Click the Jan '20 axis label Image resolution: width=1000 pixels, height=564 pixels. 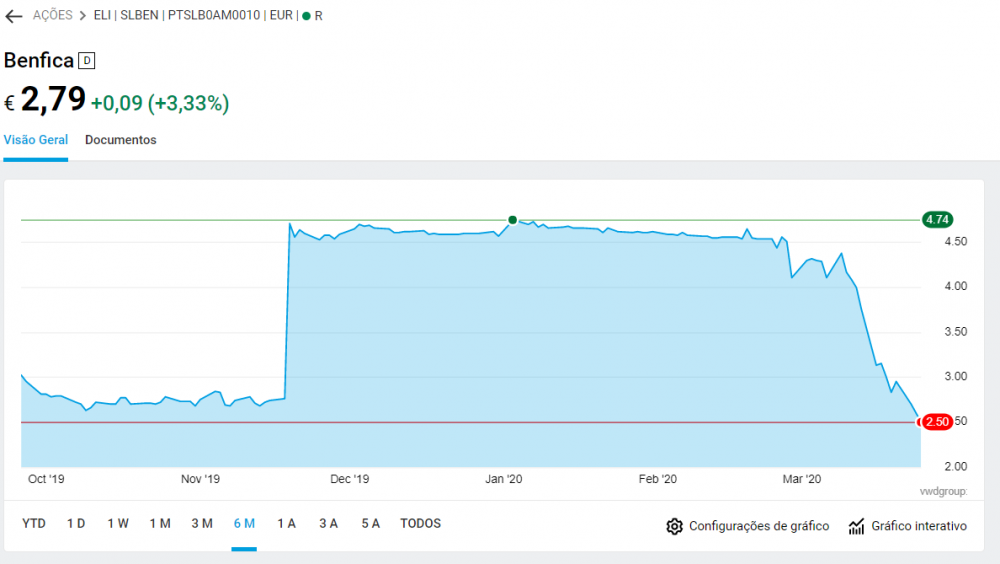click(503, 479)
